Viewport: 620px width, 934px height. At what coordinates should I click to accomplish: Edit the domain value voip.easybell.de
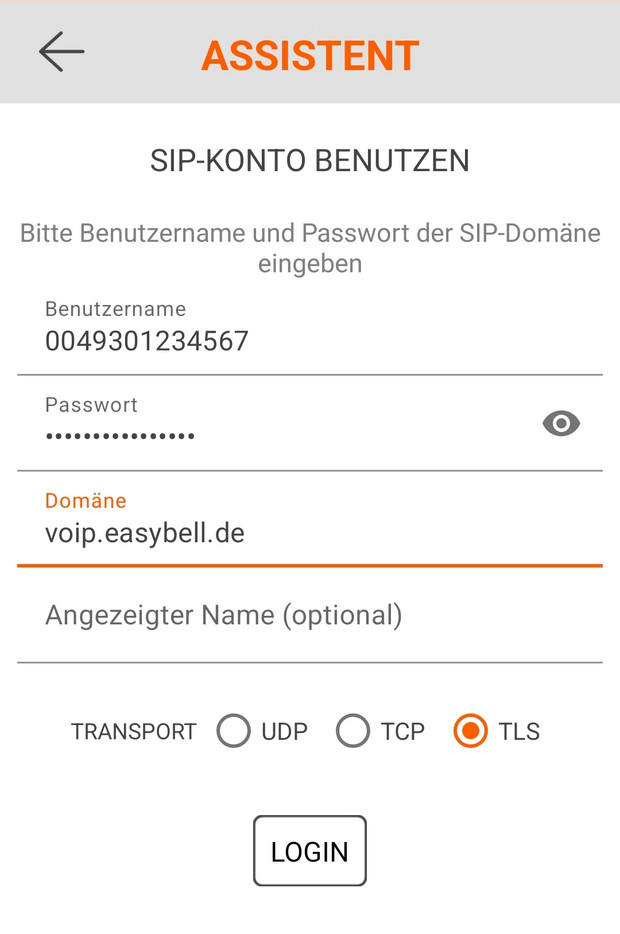tap(145, 533)
